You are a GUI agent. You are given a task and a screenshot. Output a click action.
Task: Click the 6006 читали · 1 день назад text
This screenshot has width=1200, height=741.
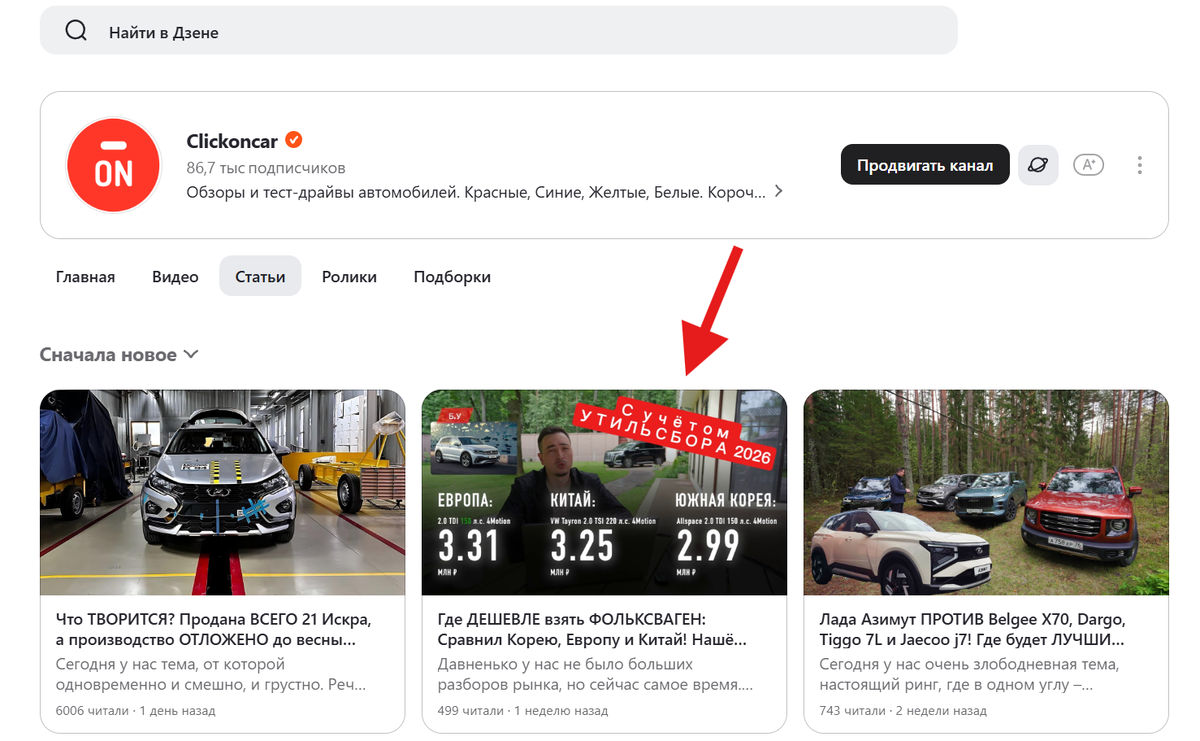135,711
